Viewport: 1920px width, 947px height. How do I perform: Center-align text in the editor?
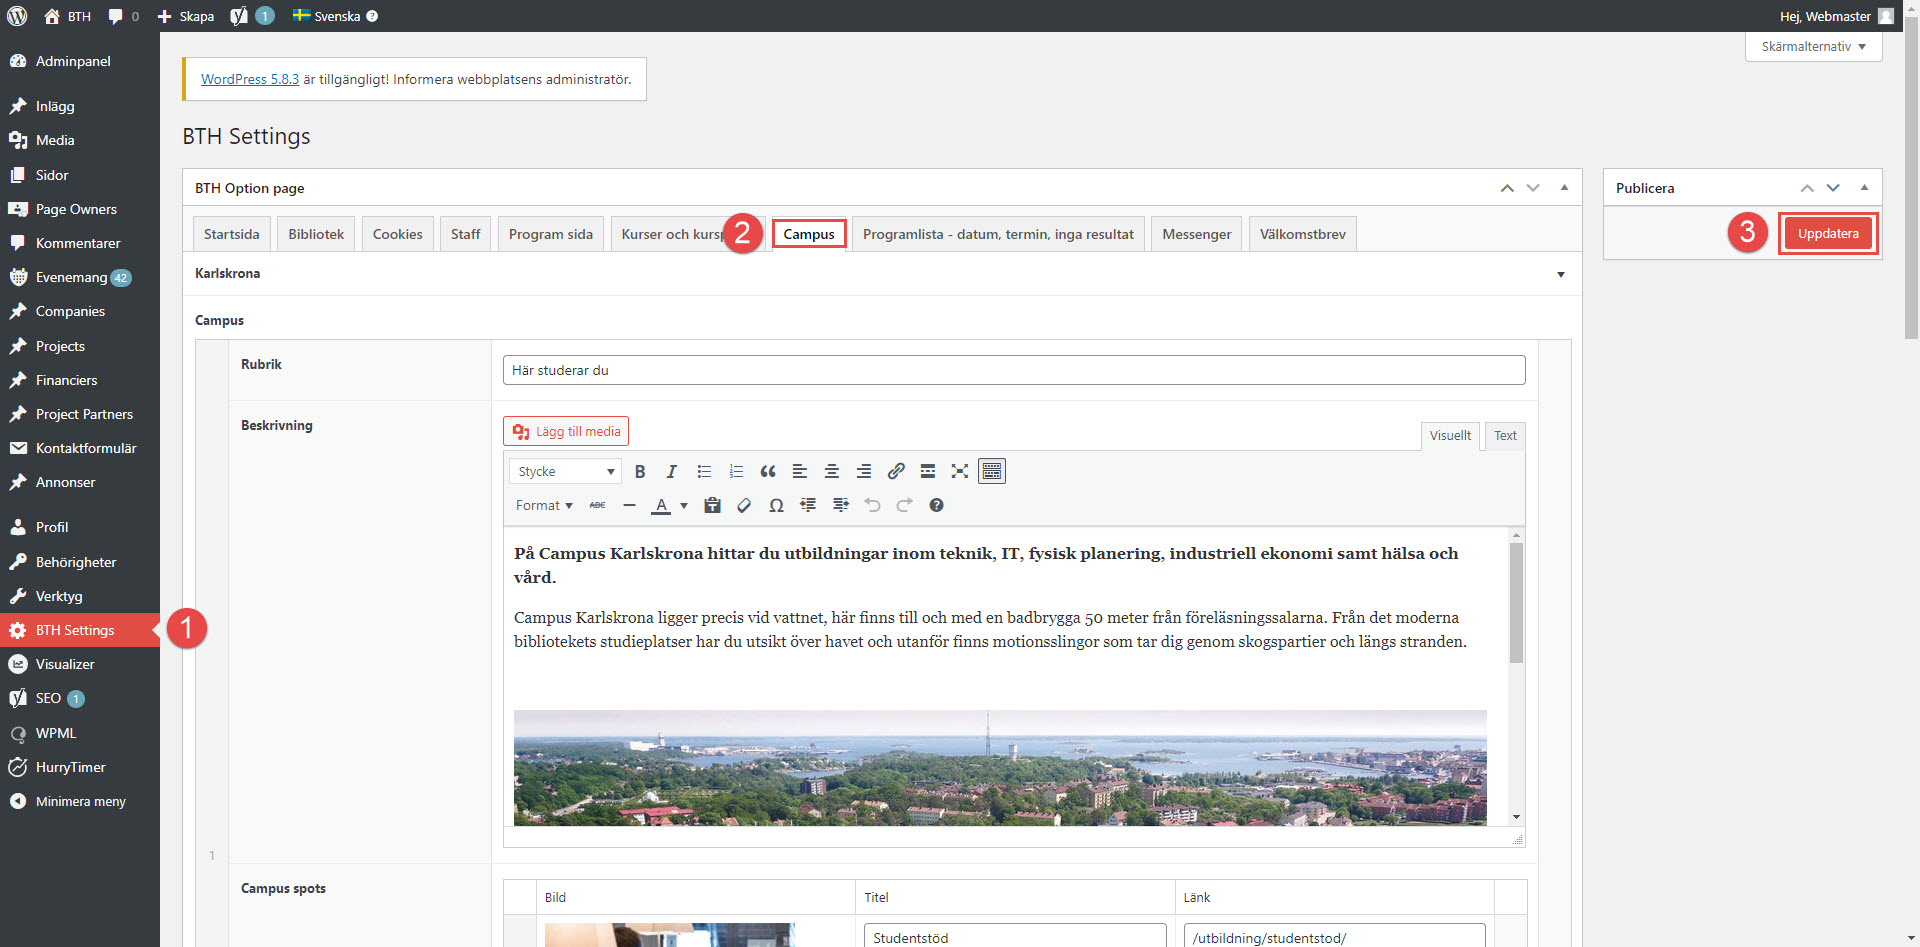tap(832, 471)
